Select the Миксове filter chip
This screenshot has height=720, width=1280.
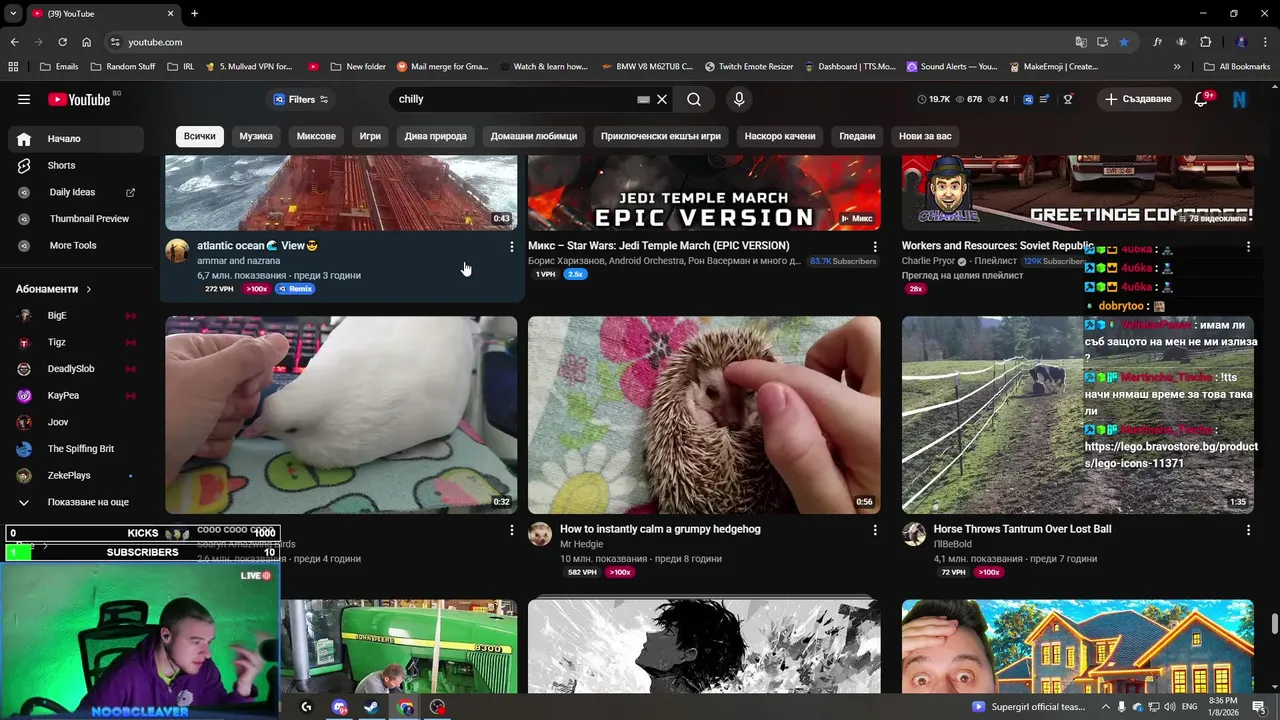[x=316, y=136]
